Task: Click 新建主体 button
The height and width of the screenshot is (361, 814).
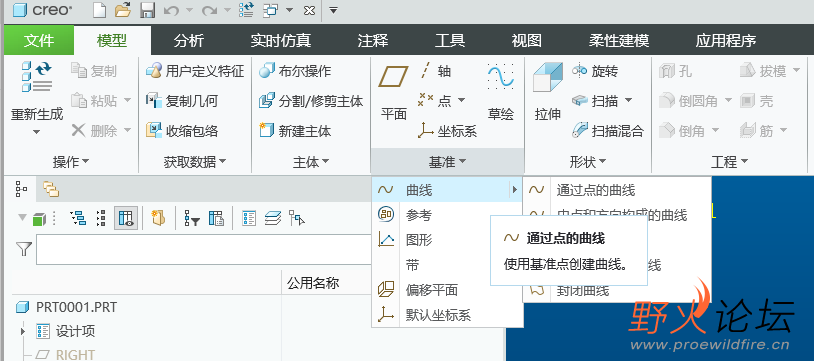Action: point(295,130)
